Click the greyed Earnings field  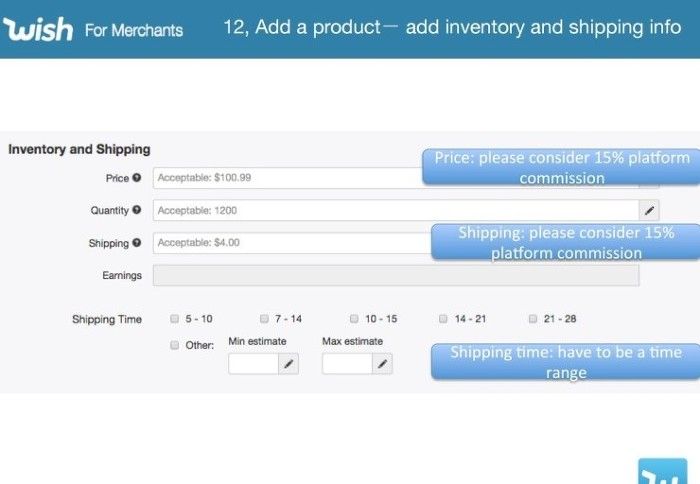pyautogui.click(x=396, y=275)
